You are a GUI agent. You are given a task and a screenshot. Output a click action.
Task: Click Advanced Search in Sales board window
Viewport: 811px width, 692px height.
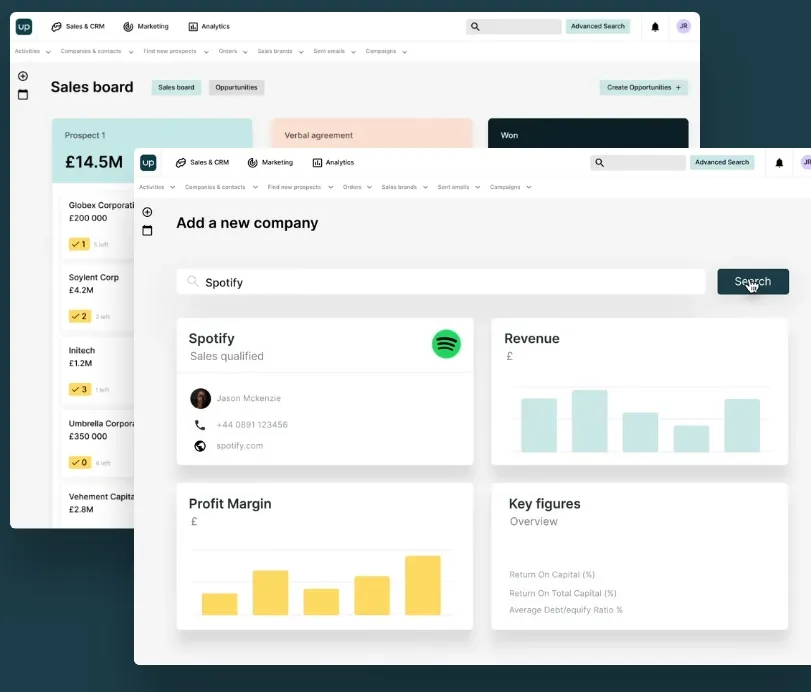[x=598, y=26]
